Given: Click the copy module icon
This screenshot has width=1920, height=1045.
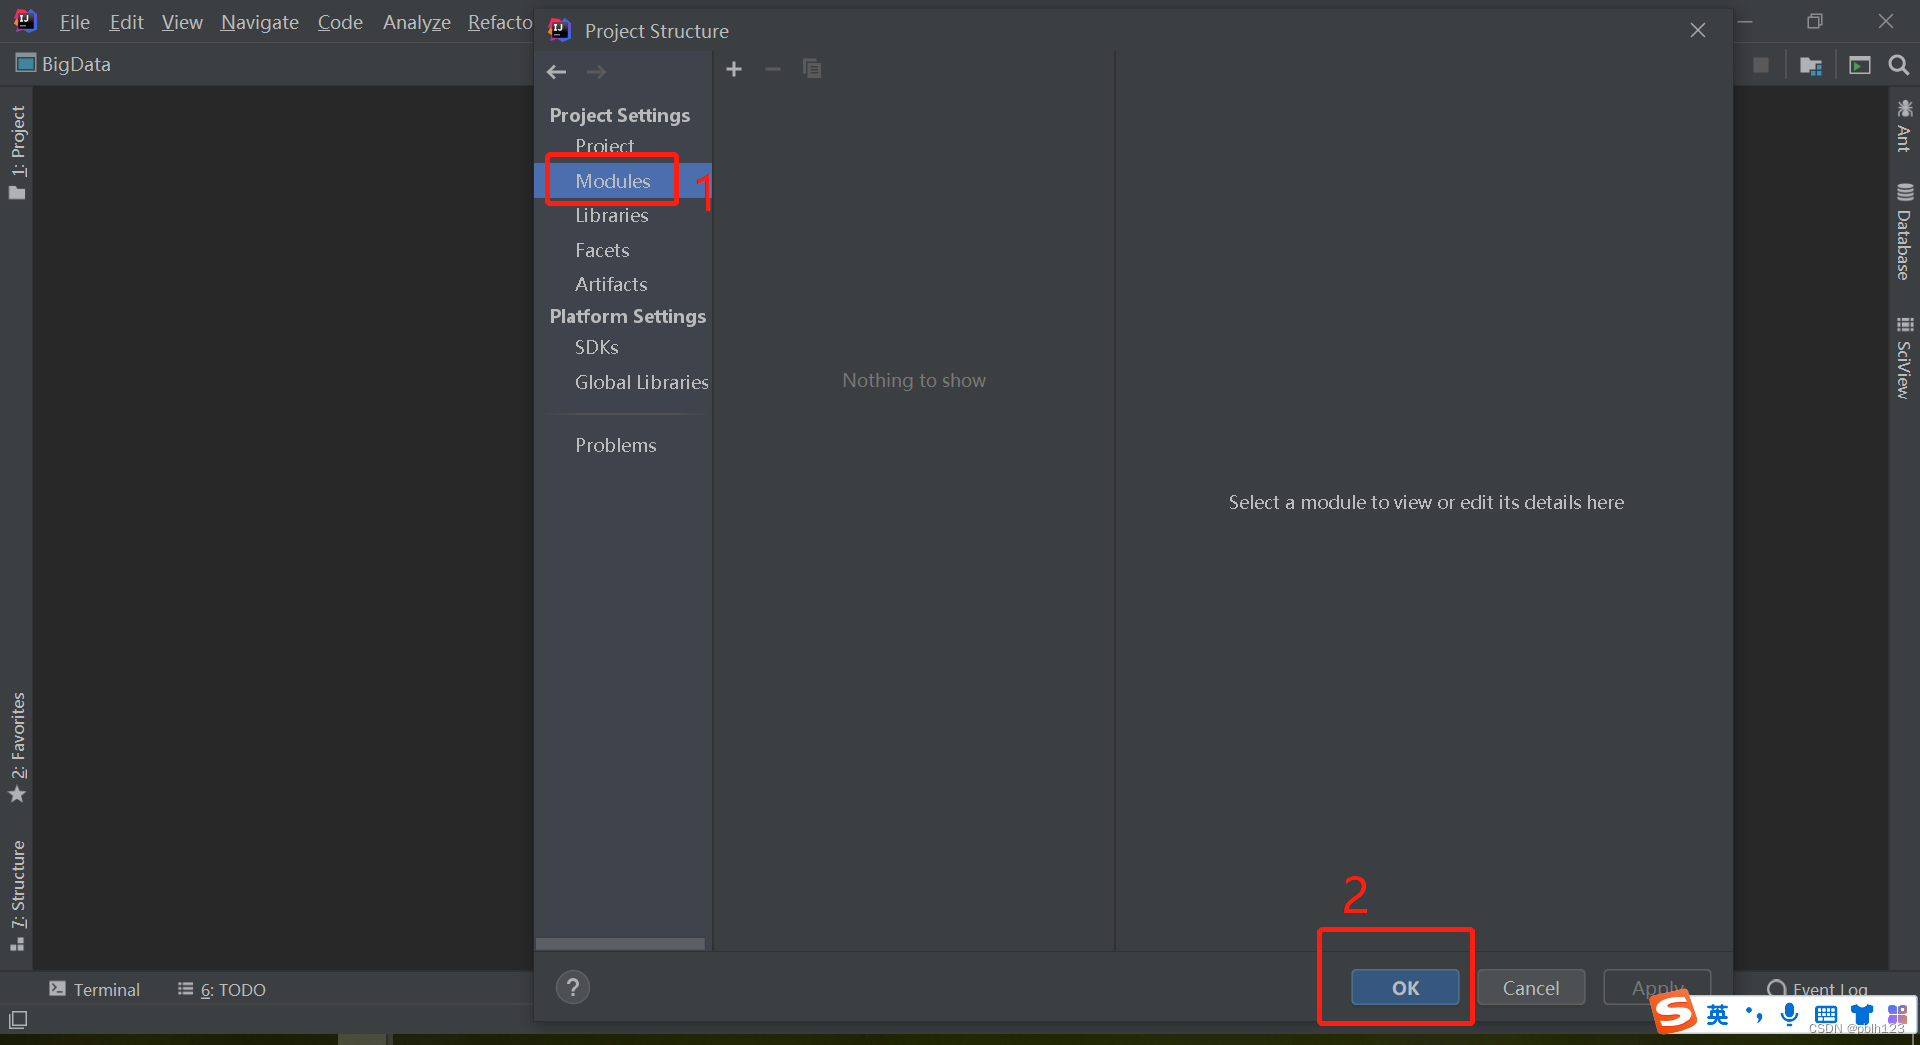Looking at the screenshot, I should pyautogui.click(x=812, y=69).
